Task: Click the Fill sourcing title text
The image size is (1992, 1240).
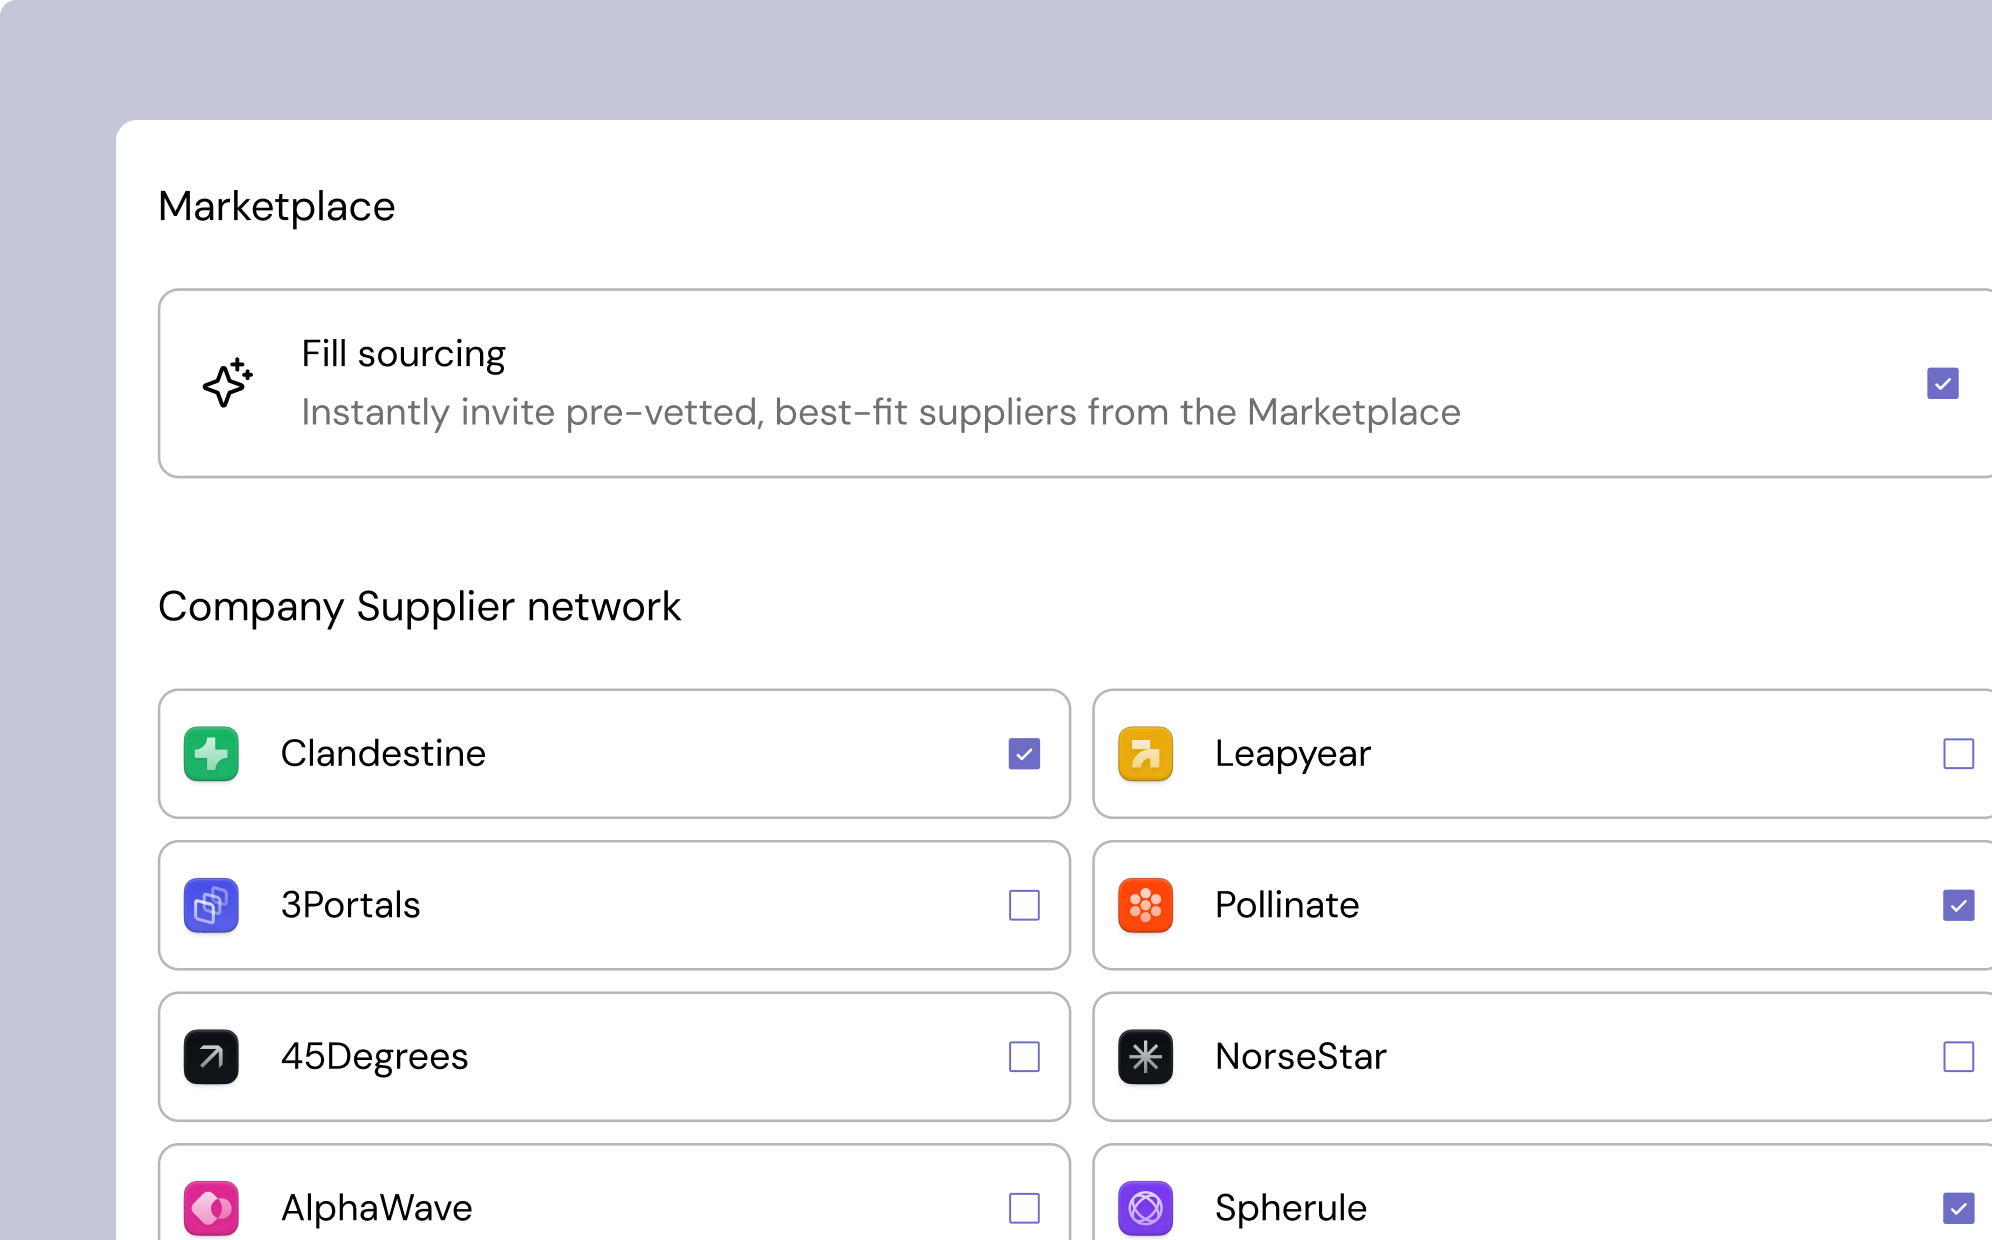Action: pos(403,354)
